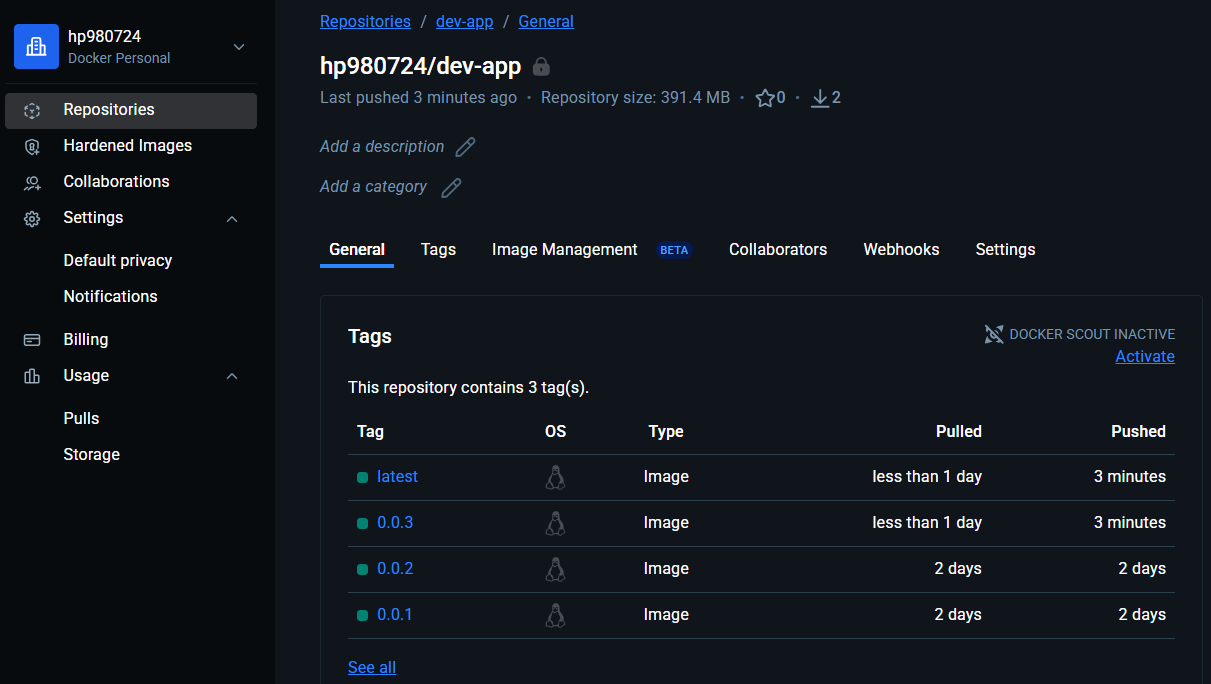Switch to the Tags tab
This screenshot has width=1211, height=684.
(438, 250)
